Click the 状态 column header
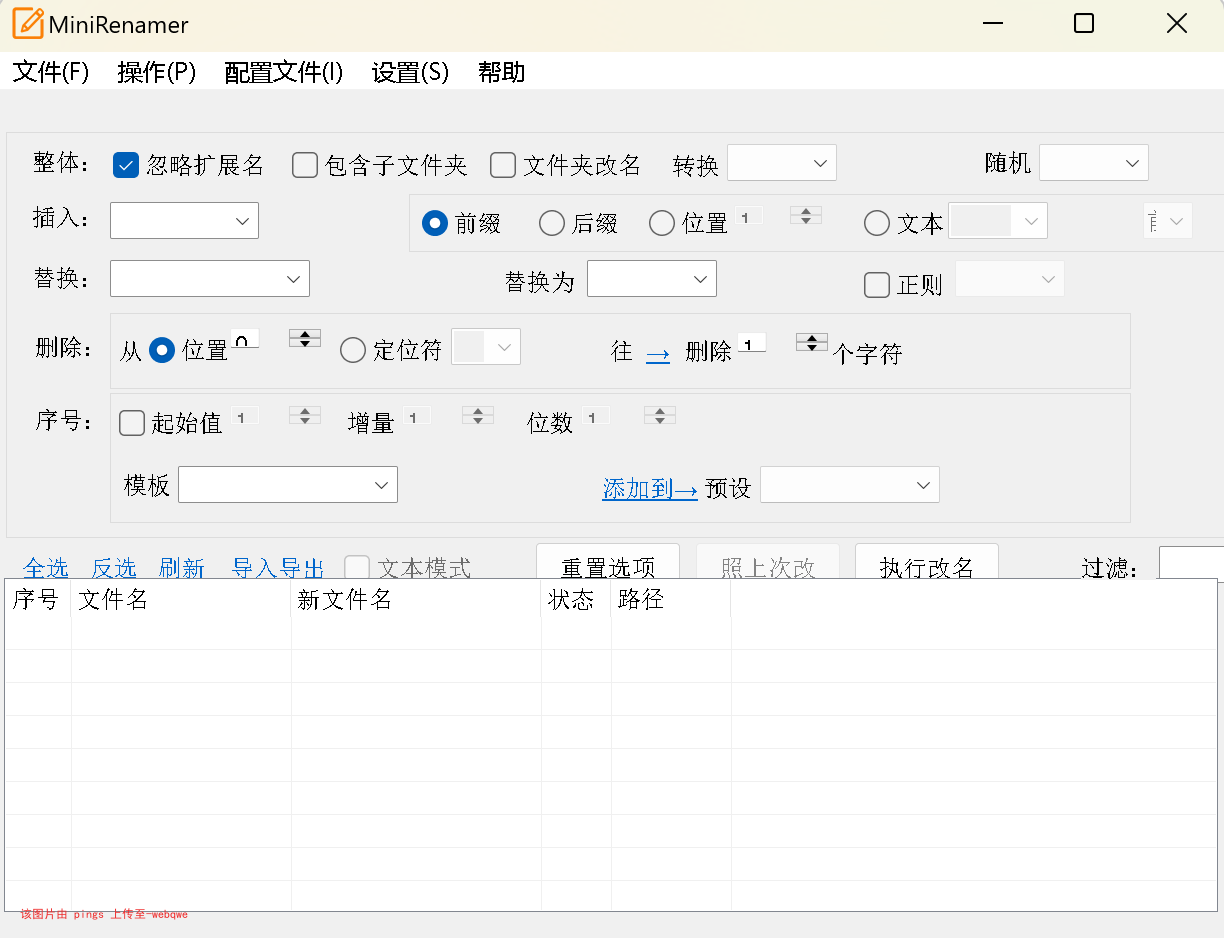The height and width of the screenshot is (938, 1224). pyautogui.click(x=576, y=600)
